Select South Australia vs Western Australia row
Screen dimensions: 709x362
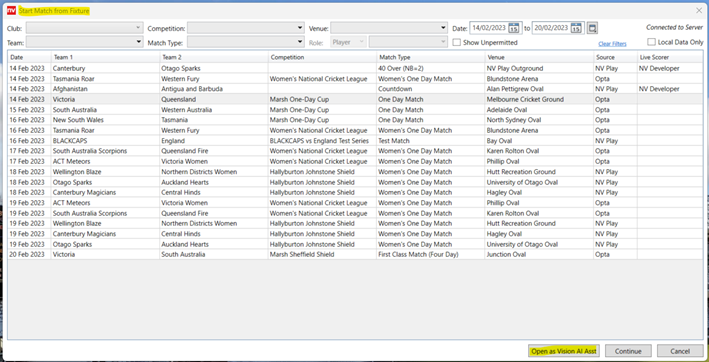tap(355, 110)
